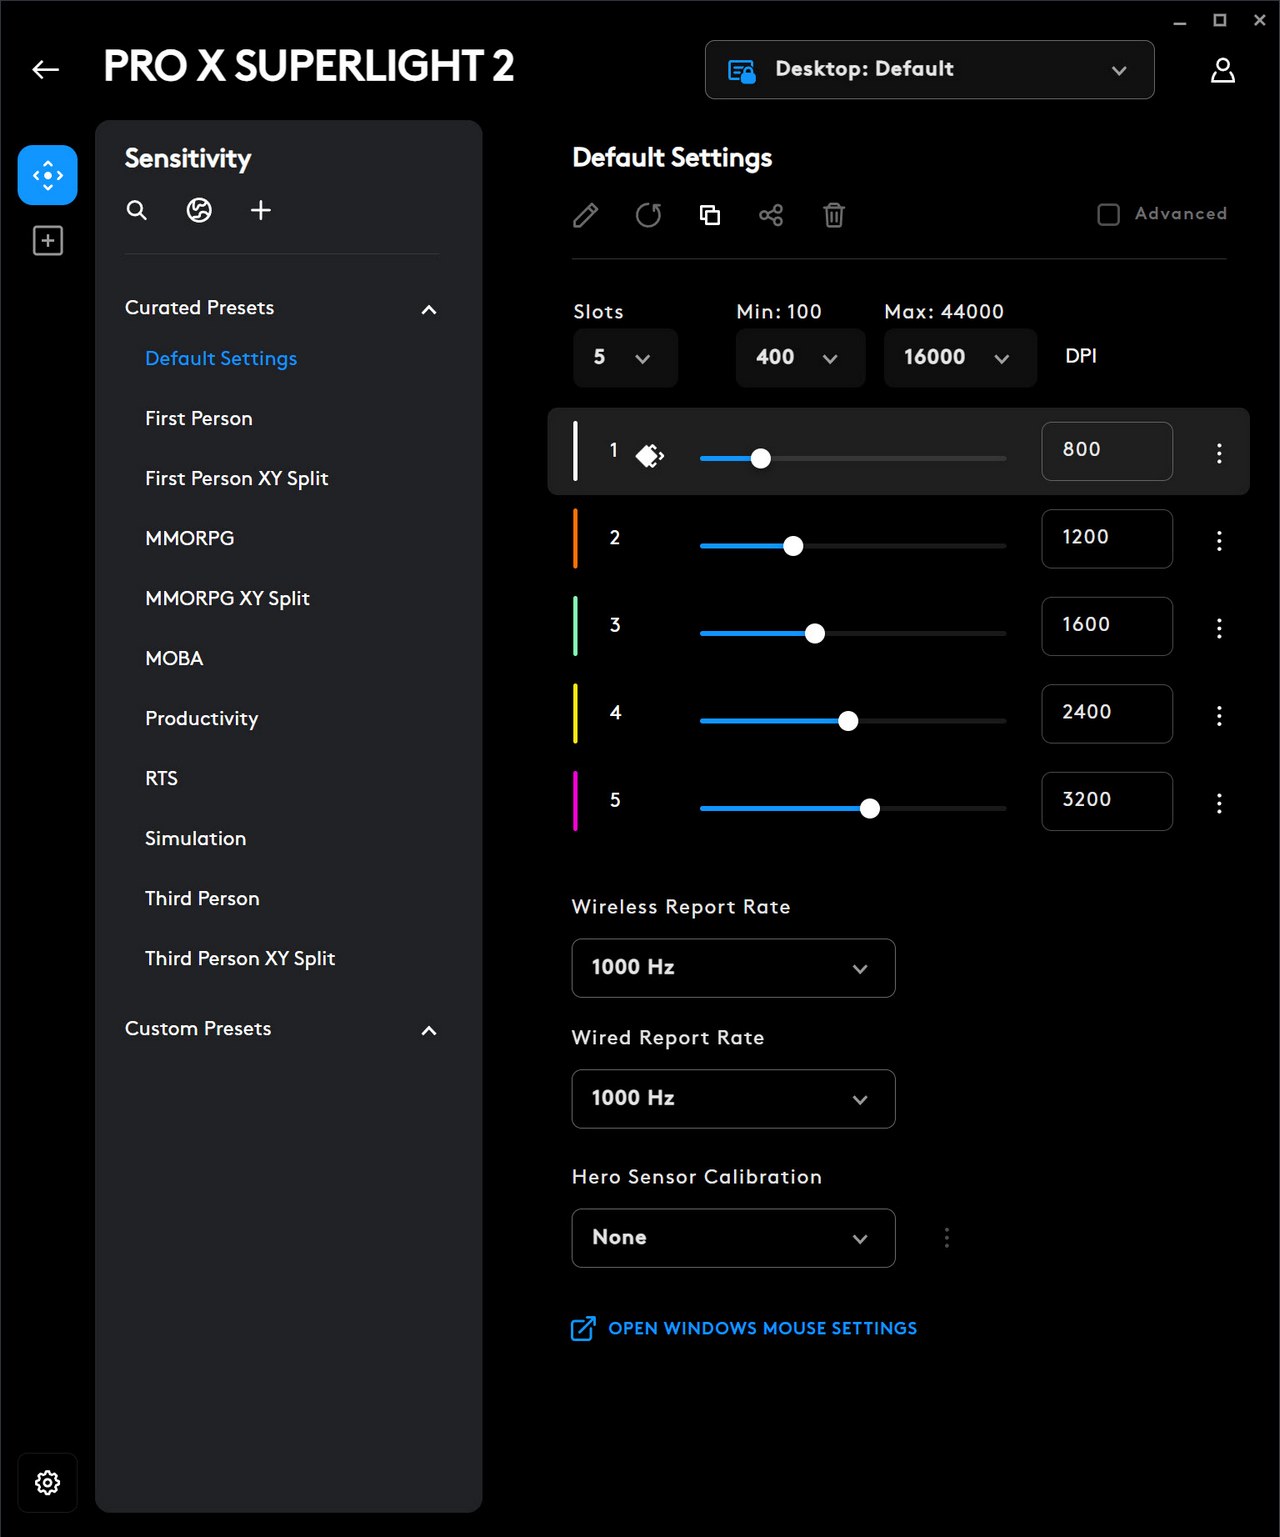This screenshot has height=1537, width=1280.
Task: Open the user account icon
Action: coord(1222,70)
